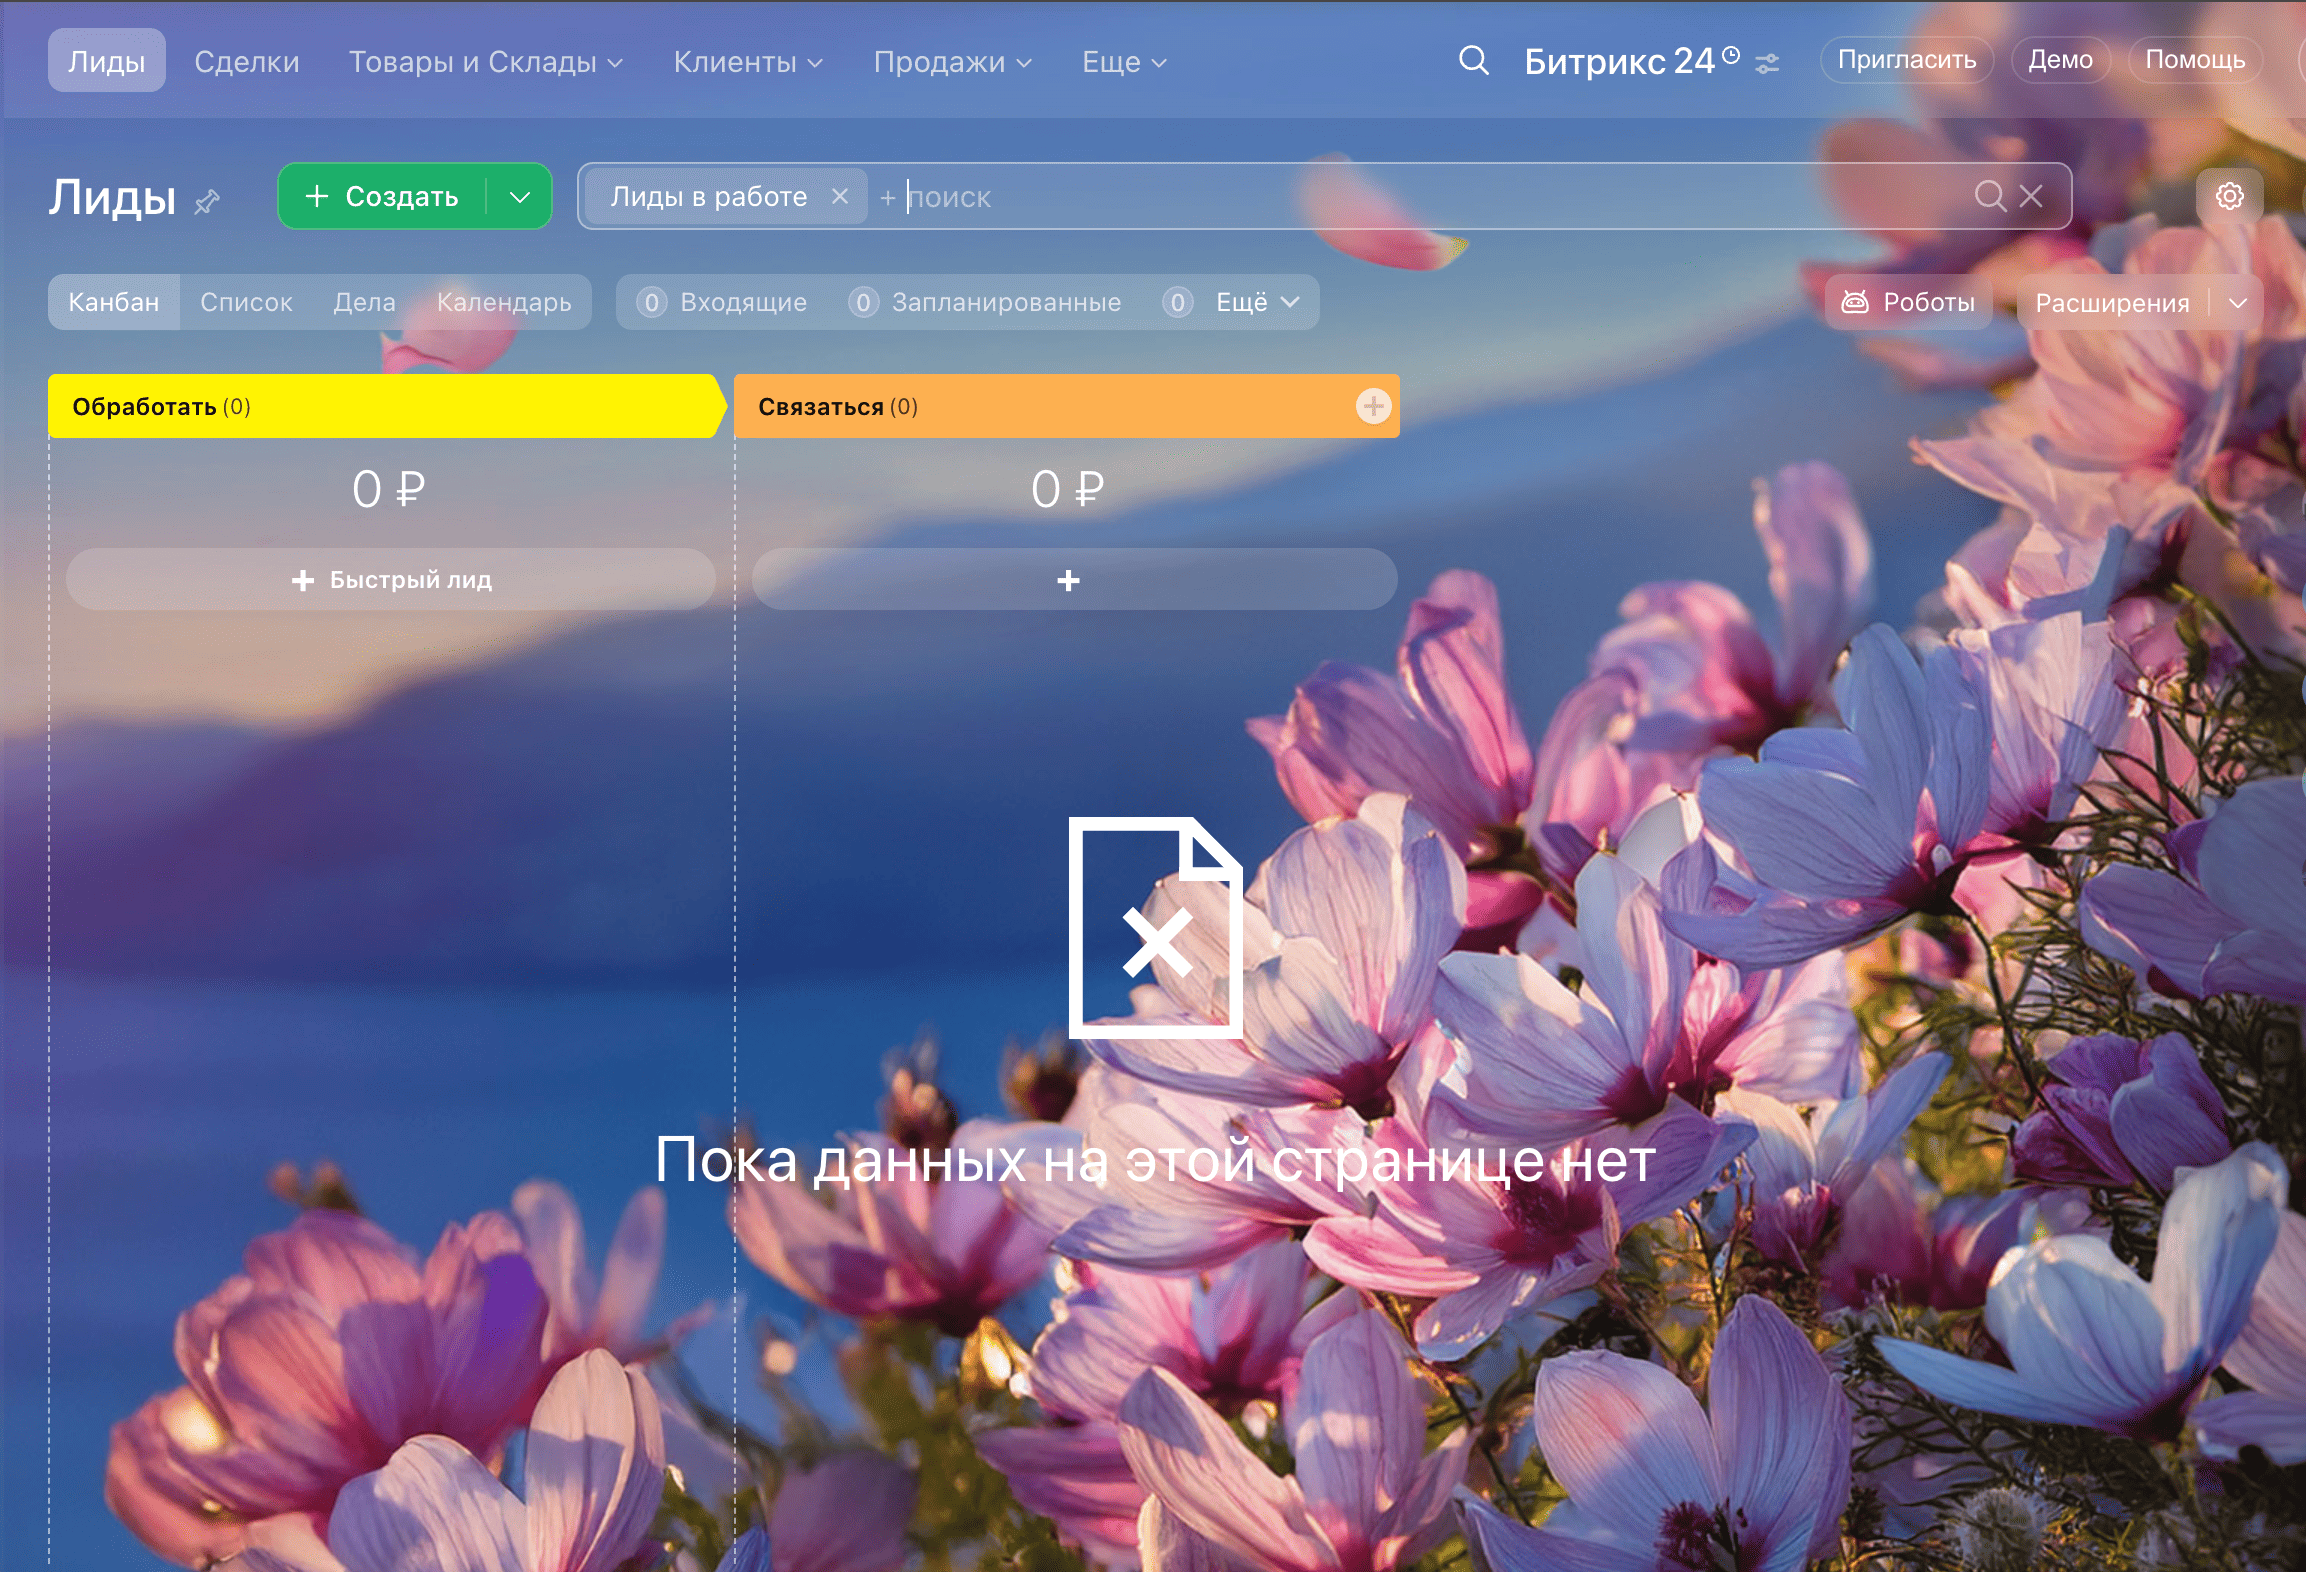Add stage via the plus icon on Связаться
Screen dimensions: 2306x1572
1373,406
